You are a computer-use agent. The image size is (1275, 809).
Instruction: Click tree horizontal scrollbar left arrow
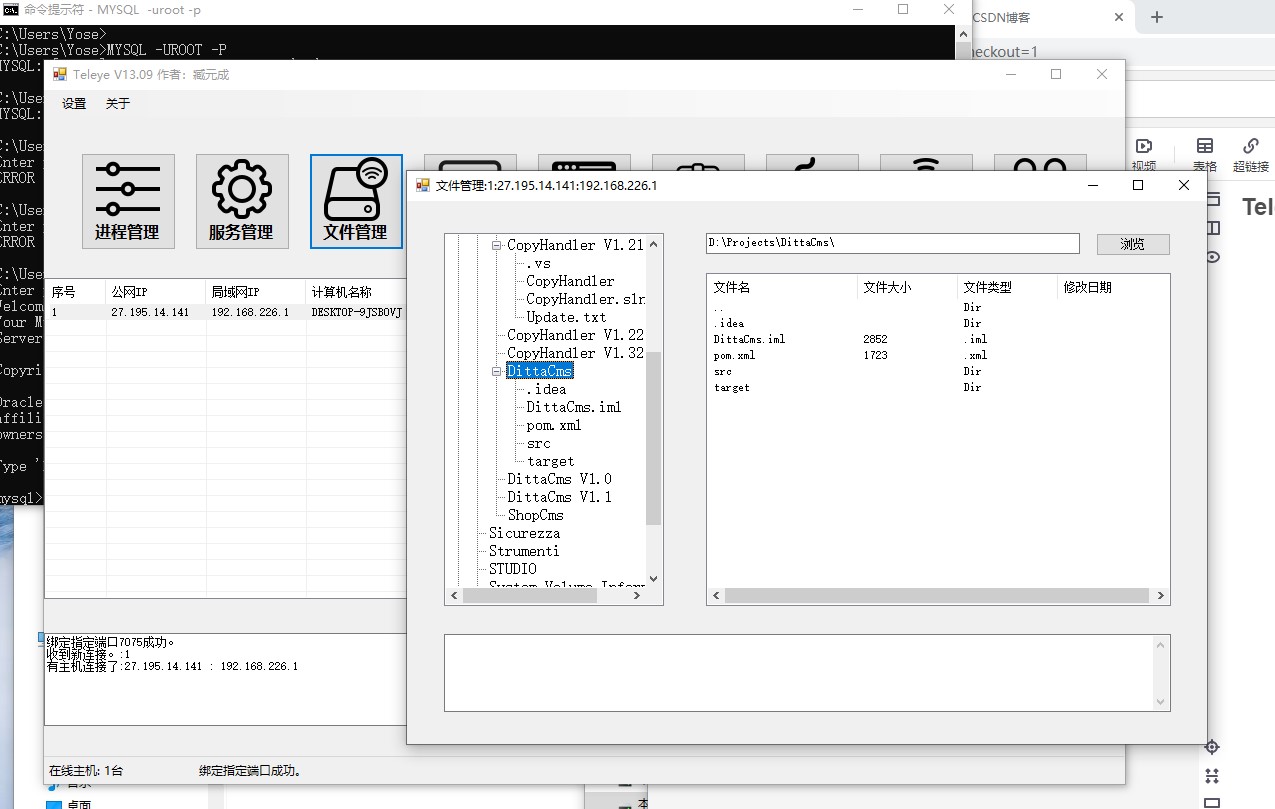pos(454,596)
